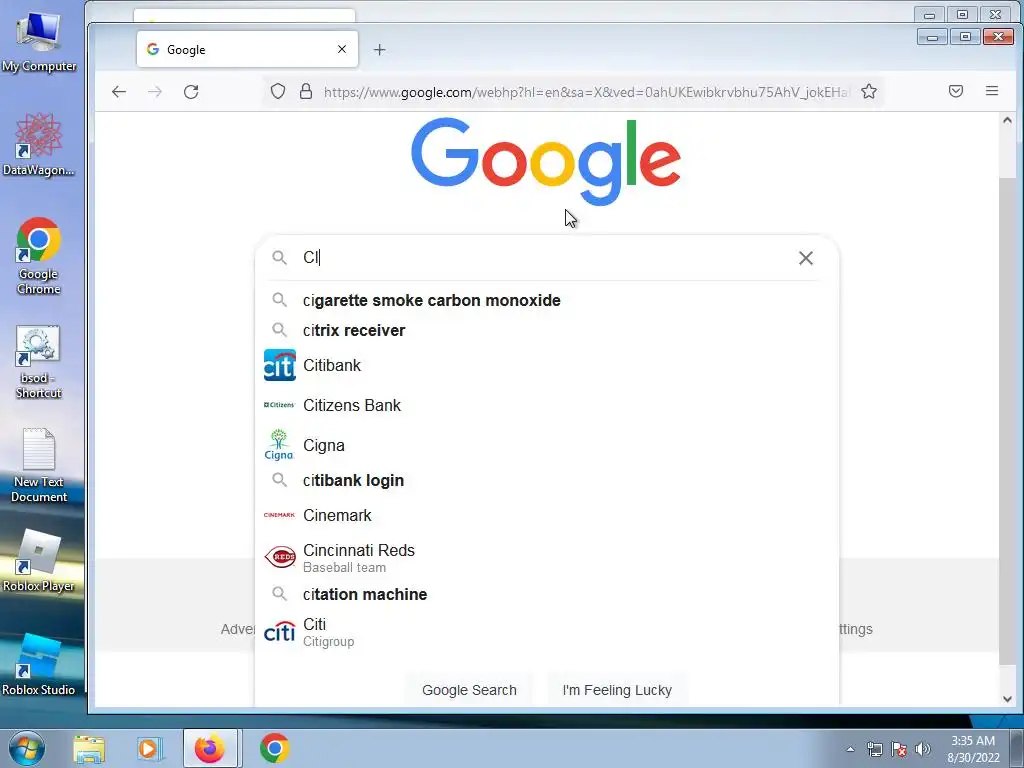Bookmark the page with the star icon

click(x=869, y=91)
